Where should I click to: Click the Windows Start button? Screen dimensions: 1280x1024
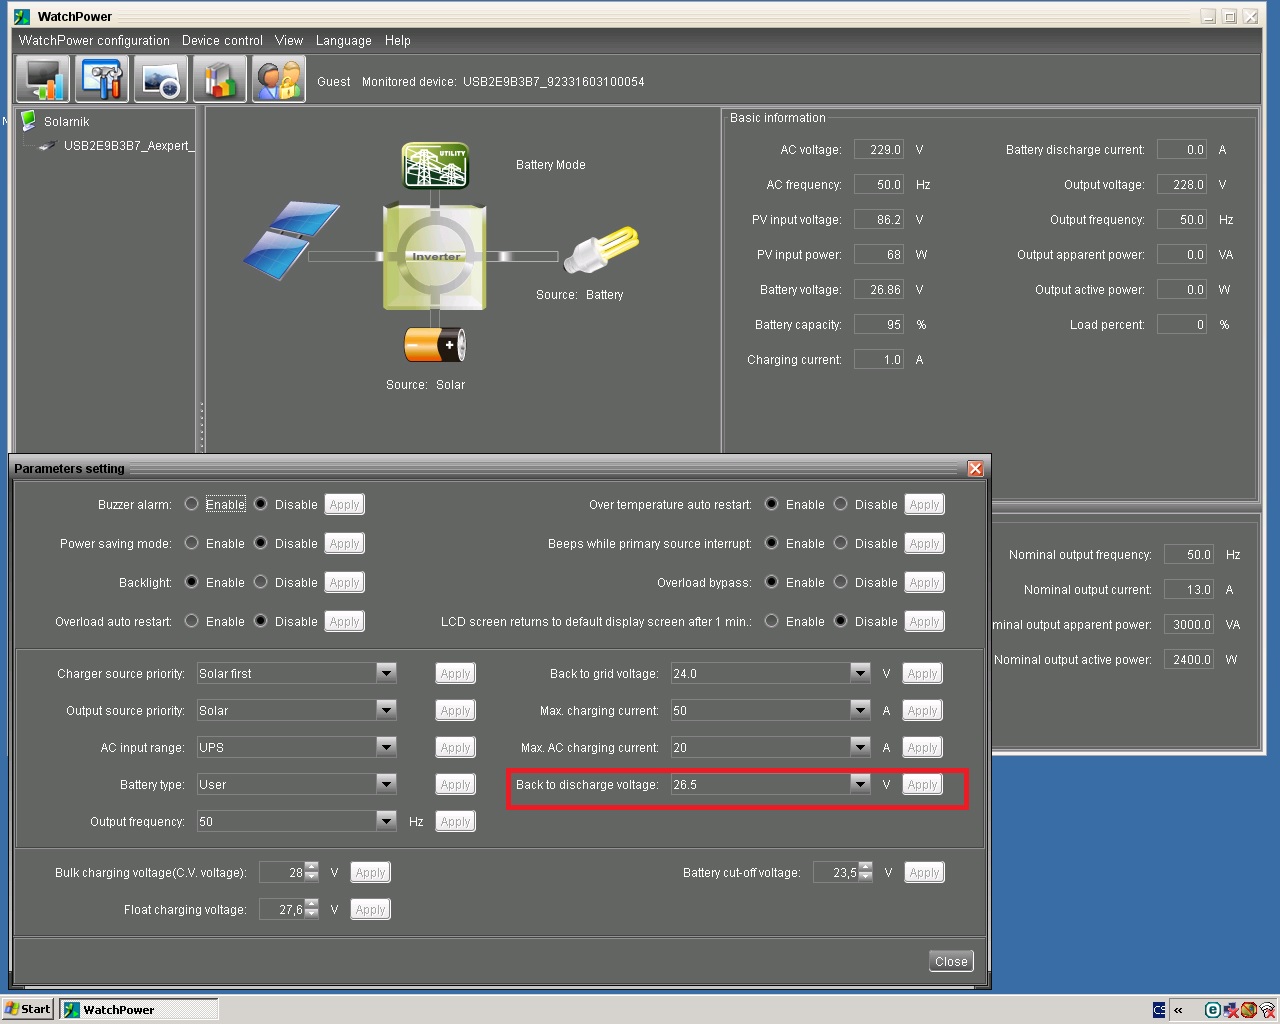pyautogui.click(x=28, y=1009)
